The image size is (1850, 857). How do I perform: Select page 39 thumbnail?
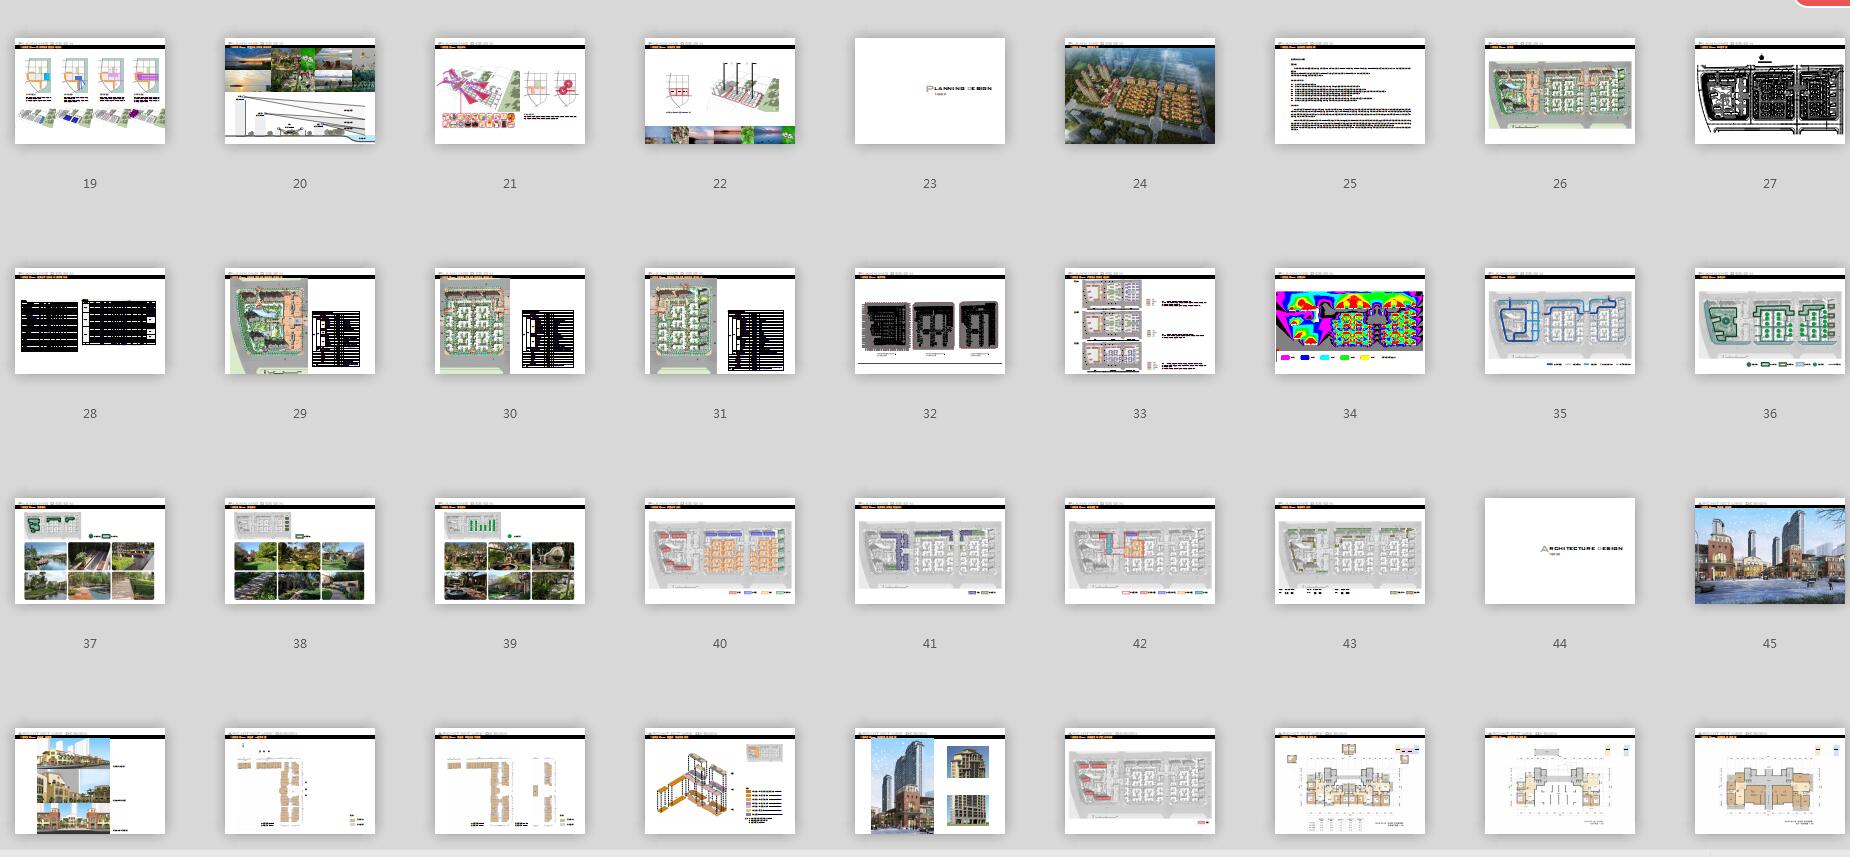click(x=510, y=551)
